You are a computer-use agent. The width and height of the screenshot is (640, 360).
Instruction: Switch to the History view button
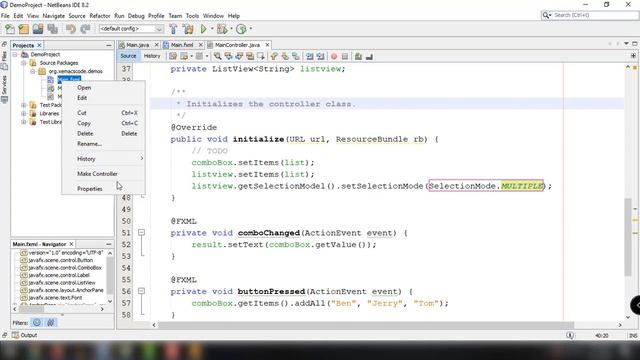coord(152,56)
